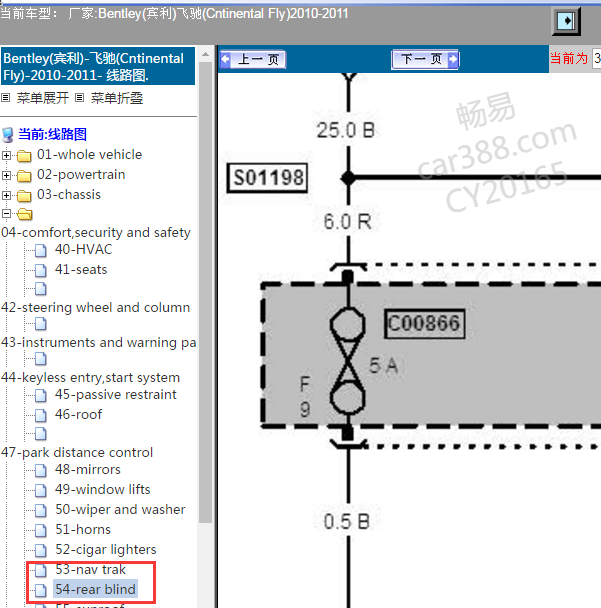Viewport: 601px width, 608px height.
Task: Open 47-park distance control
Action: click(x=77, y=453)
